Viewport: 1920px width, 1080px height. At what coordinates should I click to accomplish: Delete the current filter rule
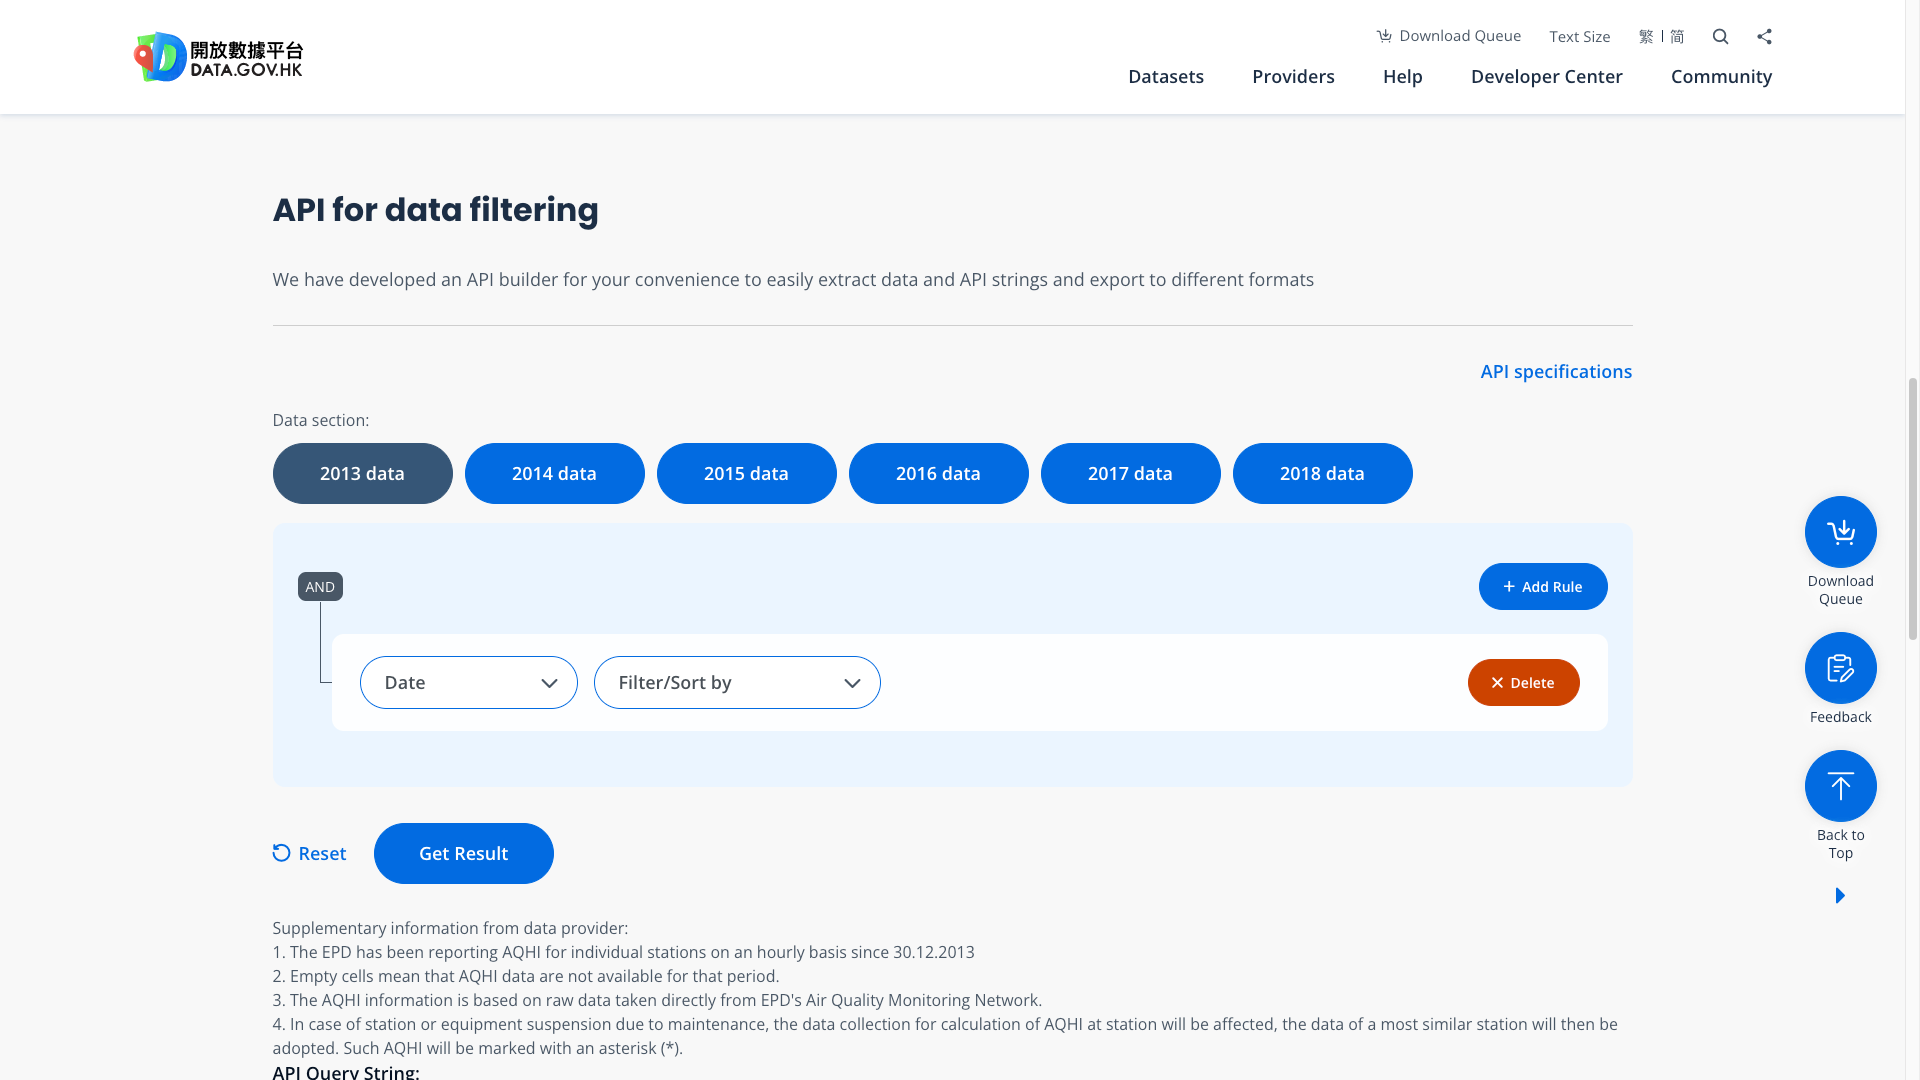(1523, 682)
